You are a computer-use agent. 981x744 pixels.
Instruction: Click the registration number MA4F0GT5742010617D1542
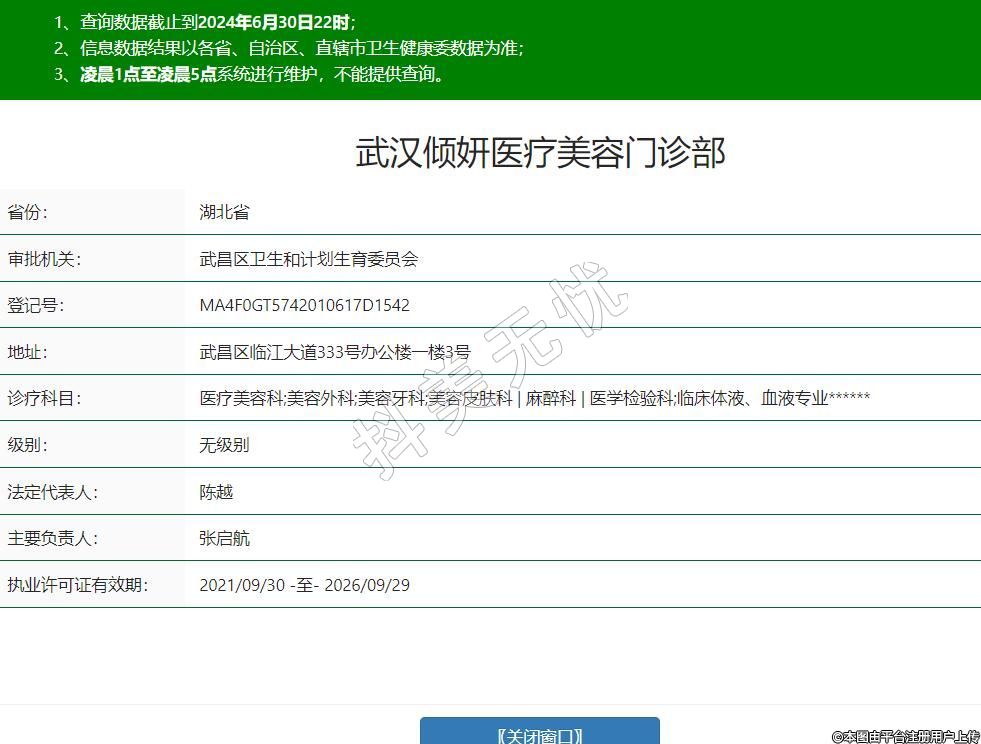[304, 305]
